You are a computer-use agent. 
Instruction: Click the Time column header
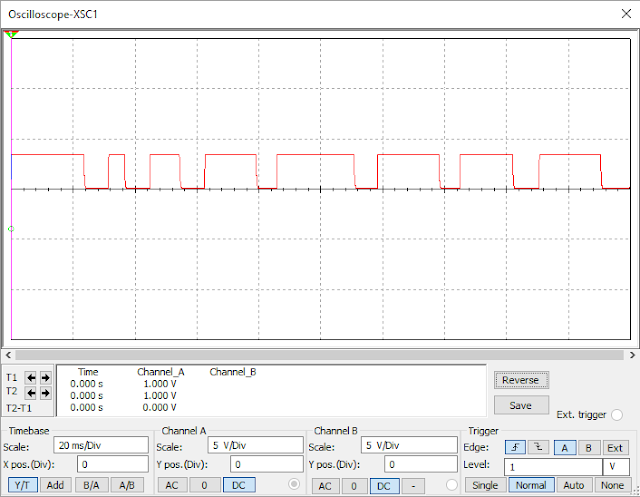click(88, 372)
